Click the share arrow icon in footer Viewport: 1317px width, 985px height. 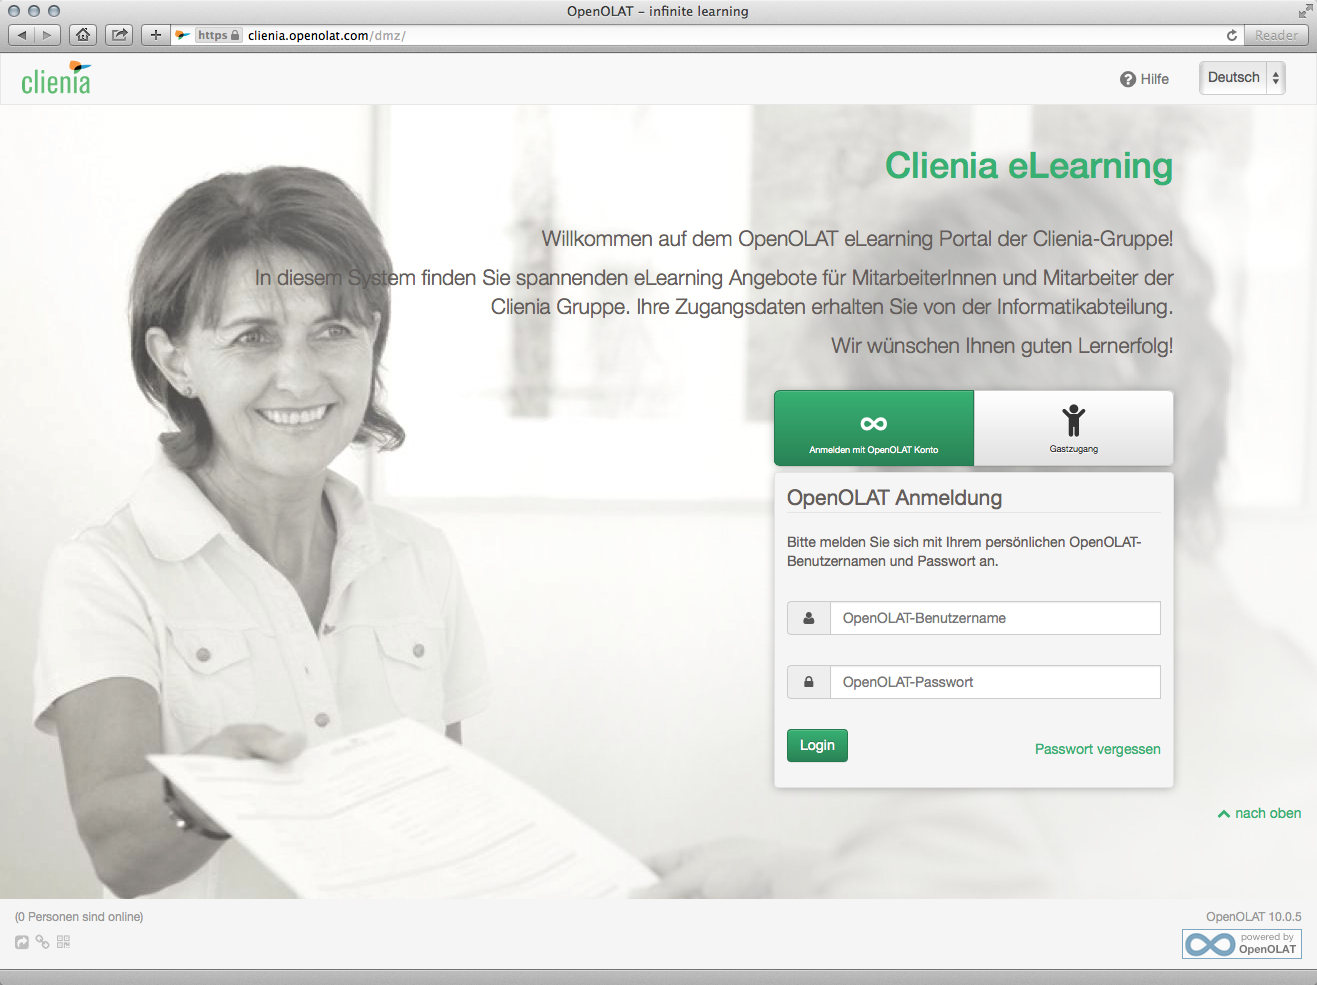point(22,942)
